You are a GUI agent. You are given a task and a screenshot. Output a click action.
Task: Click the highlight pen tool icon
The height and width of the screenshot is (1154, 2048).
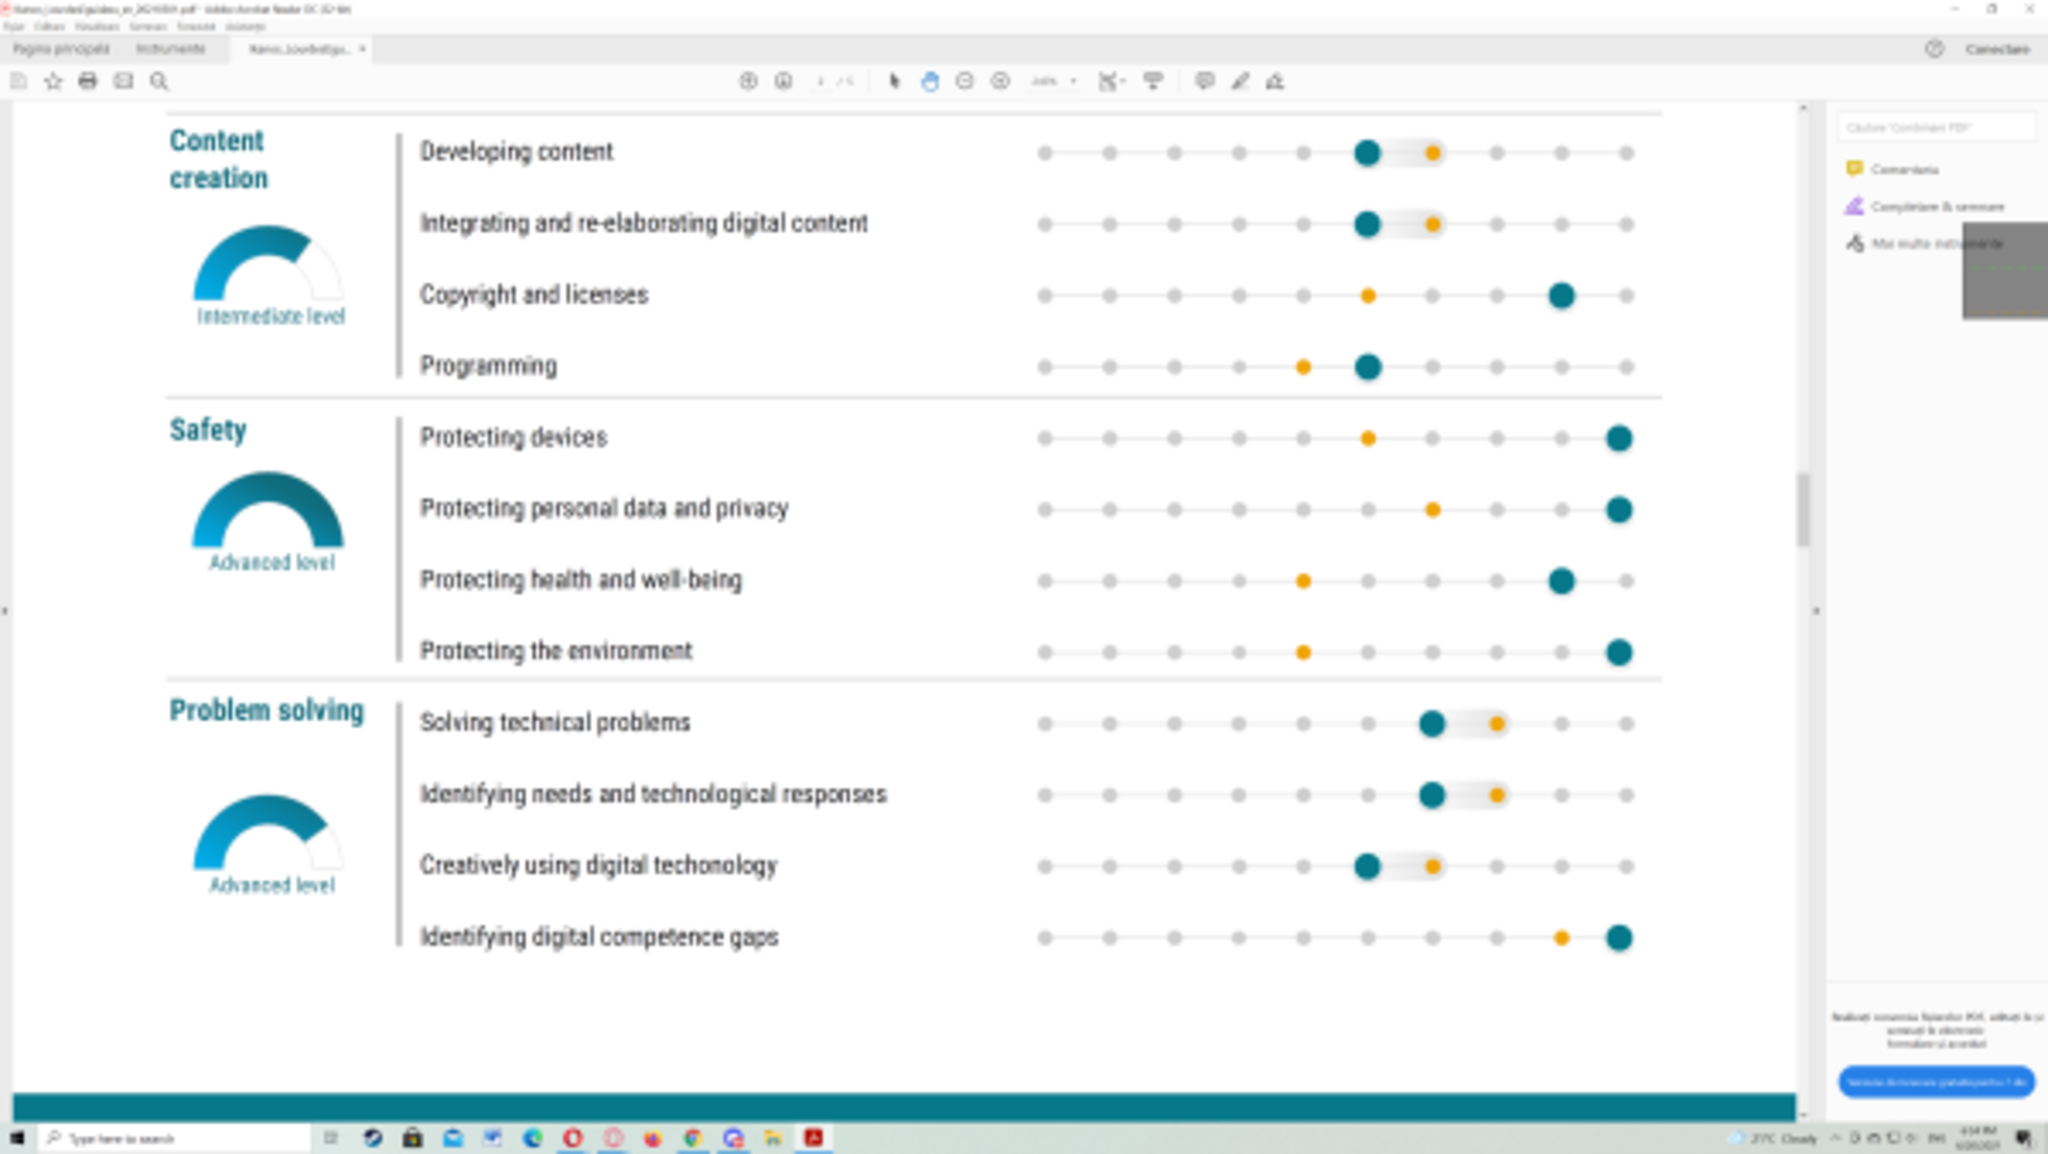[1240, 81]
